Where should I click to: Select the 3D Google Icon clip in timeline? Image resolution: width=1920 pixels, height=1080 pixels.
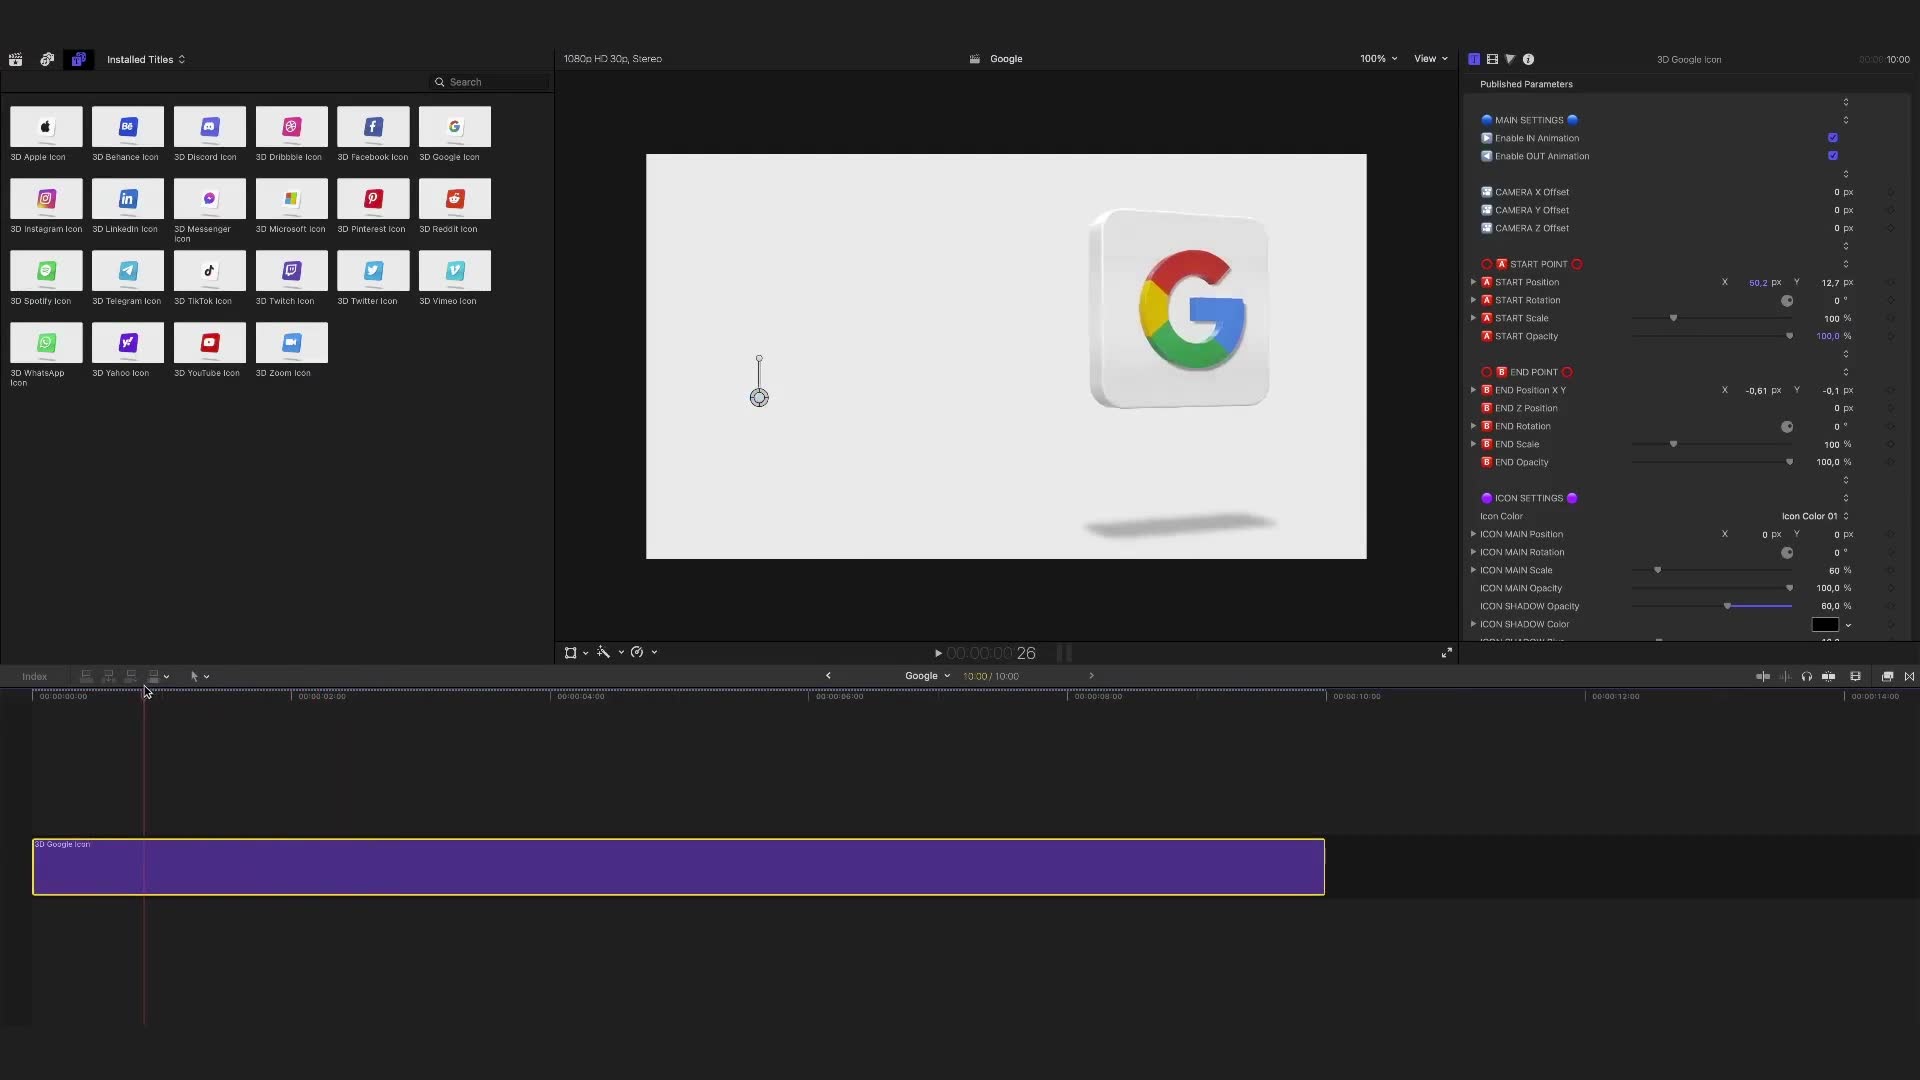(x=678, y=867)
